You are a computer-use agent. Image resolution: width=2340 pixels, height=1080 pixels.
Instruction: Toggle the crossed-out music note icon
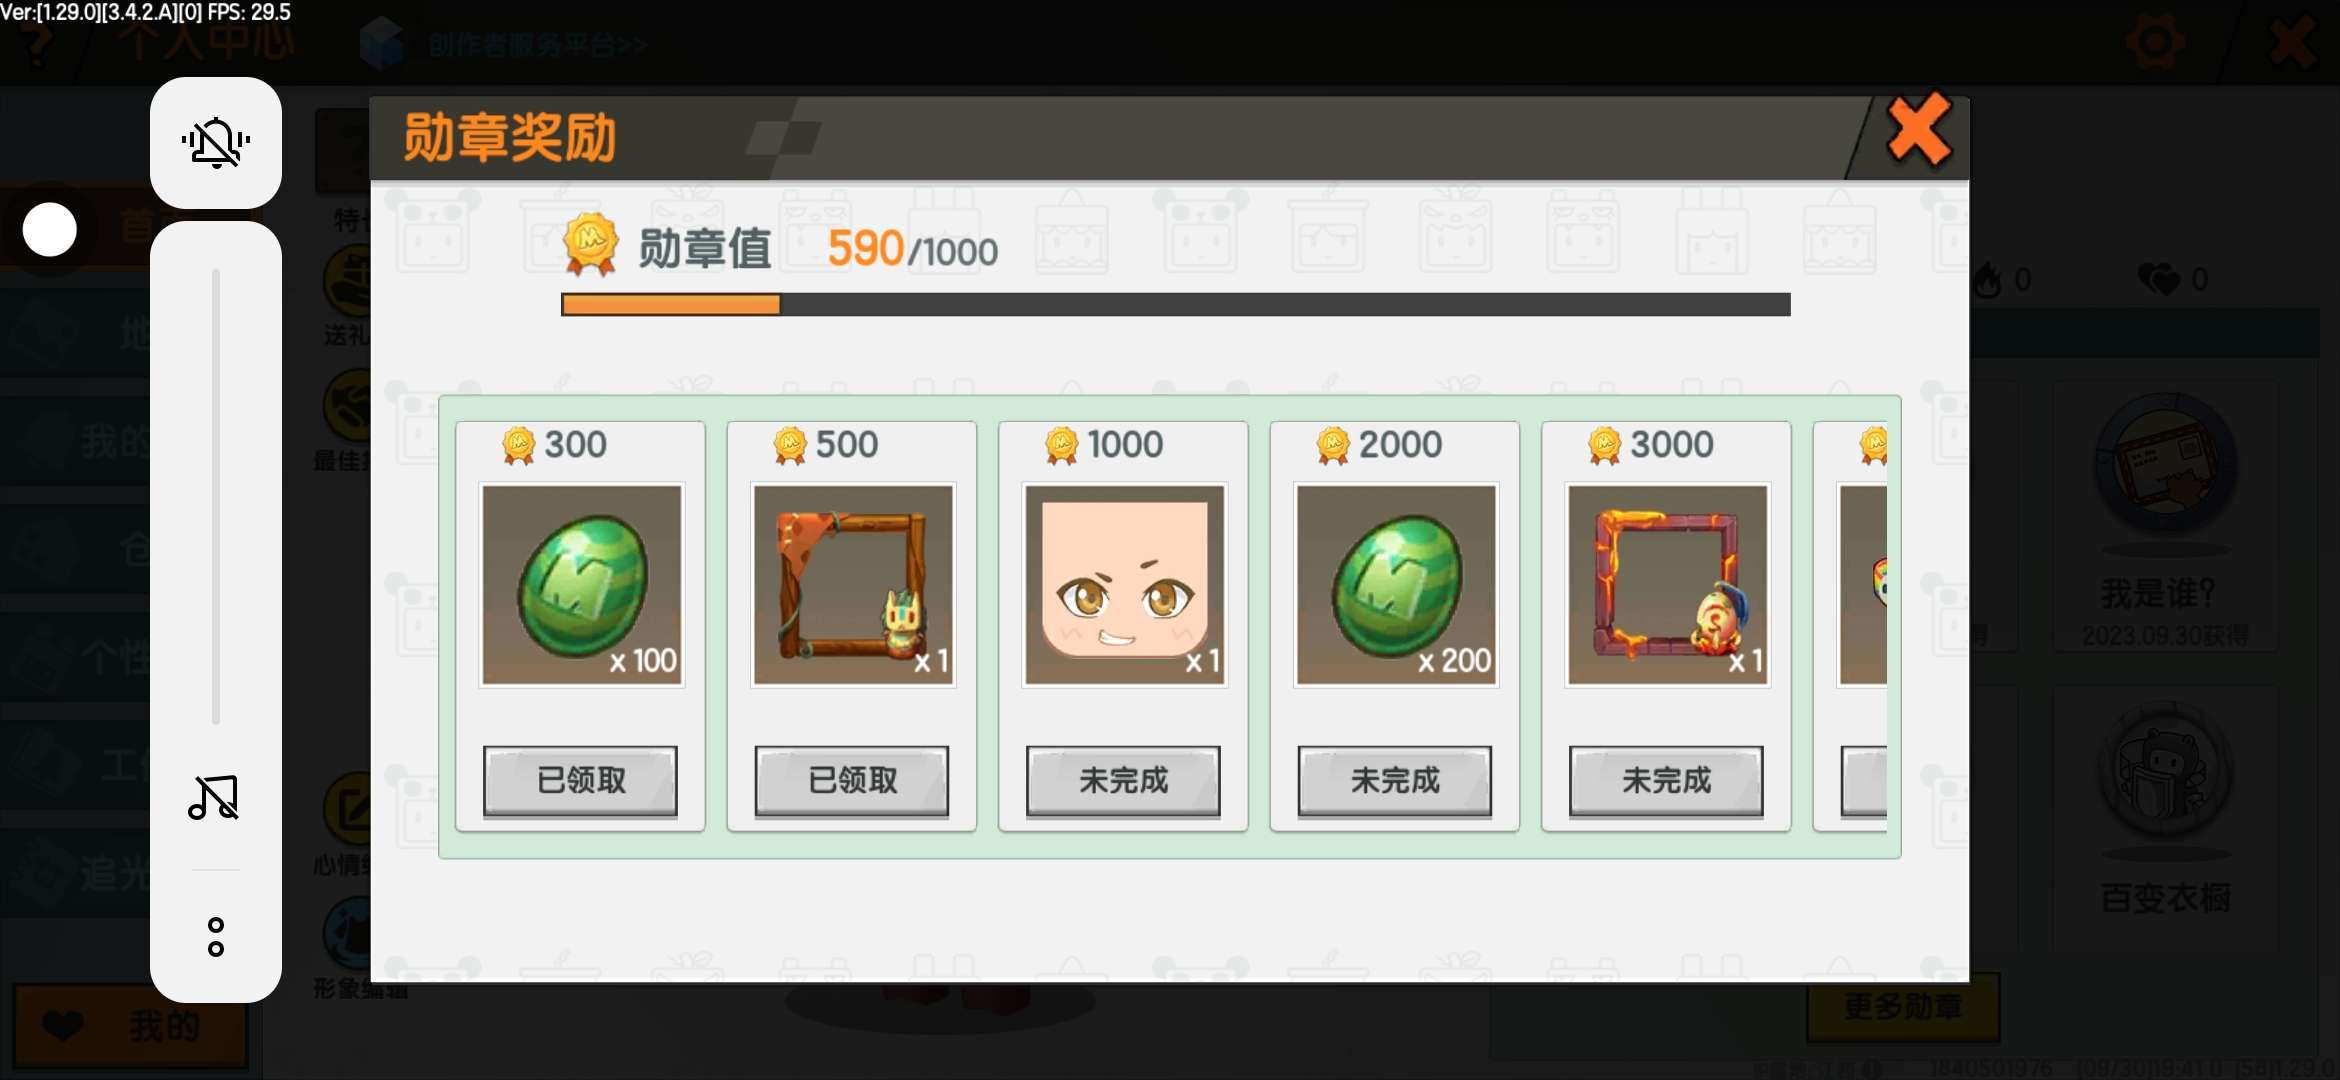coord(214,798)
